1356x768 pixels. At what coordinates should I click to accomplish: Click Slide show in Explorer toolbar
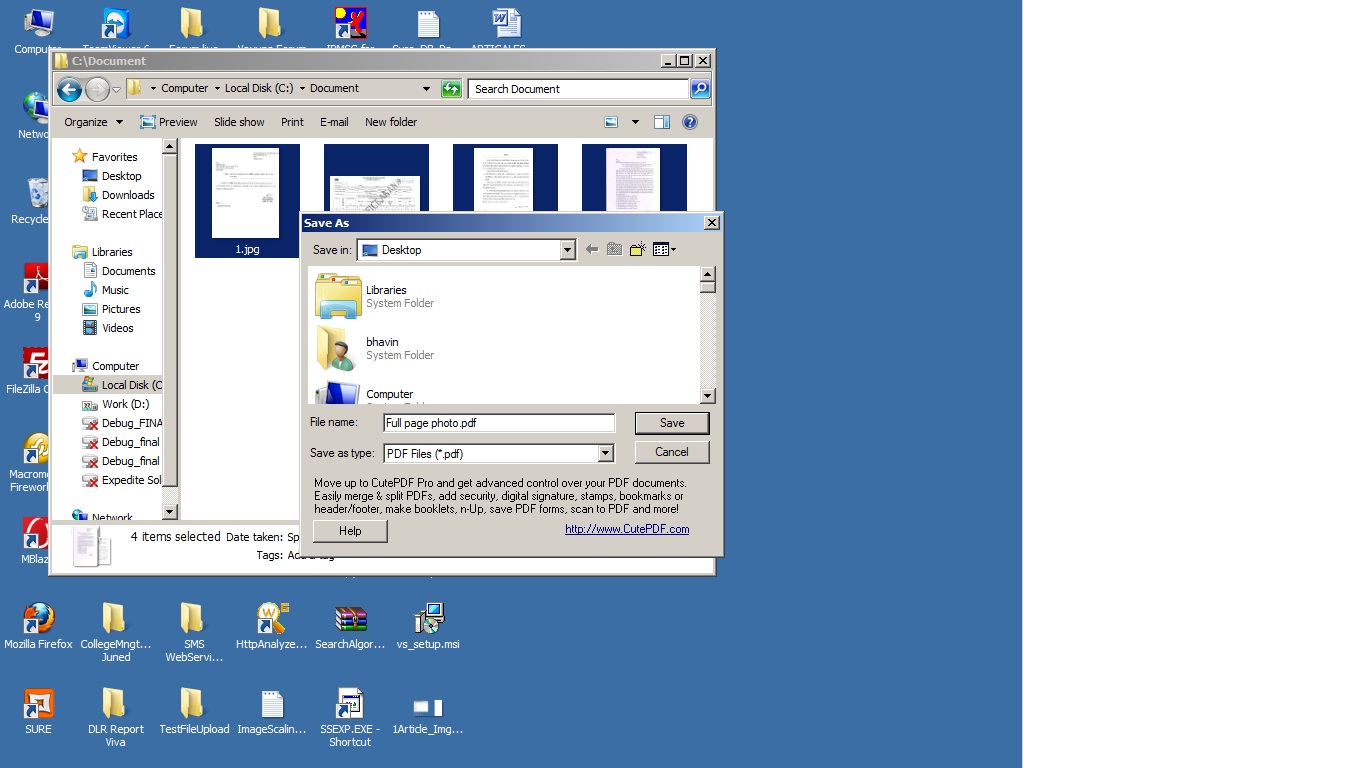[x=239, y=122]
